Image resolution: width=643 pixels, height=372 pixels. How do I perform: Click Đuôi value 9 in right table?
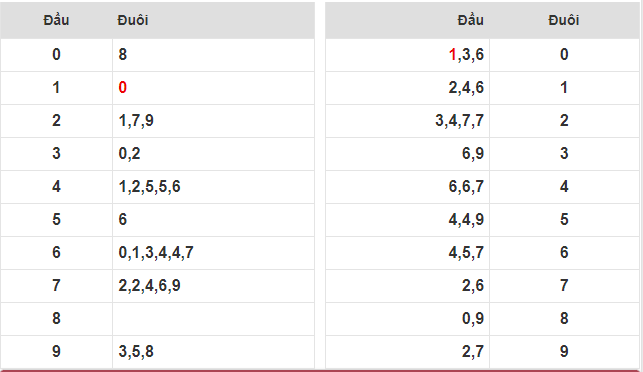(564, 351)
